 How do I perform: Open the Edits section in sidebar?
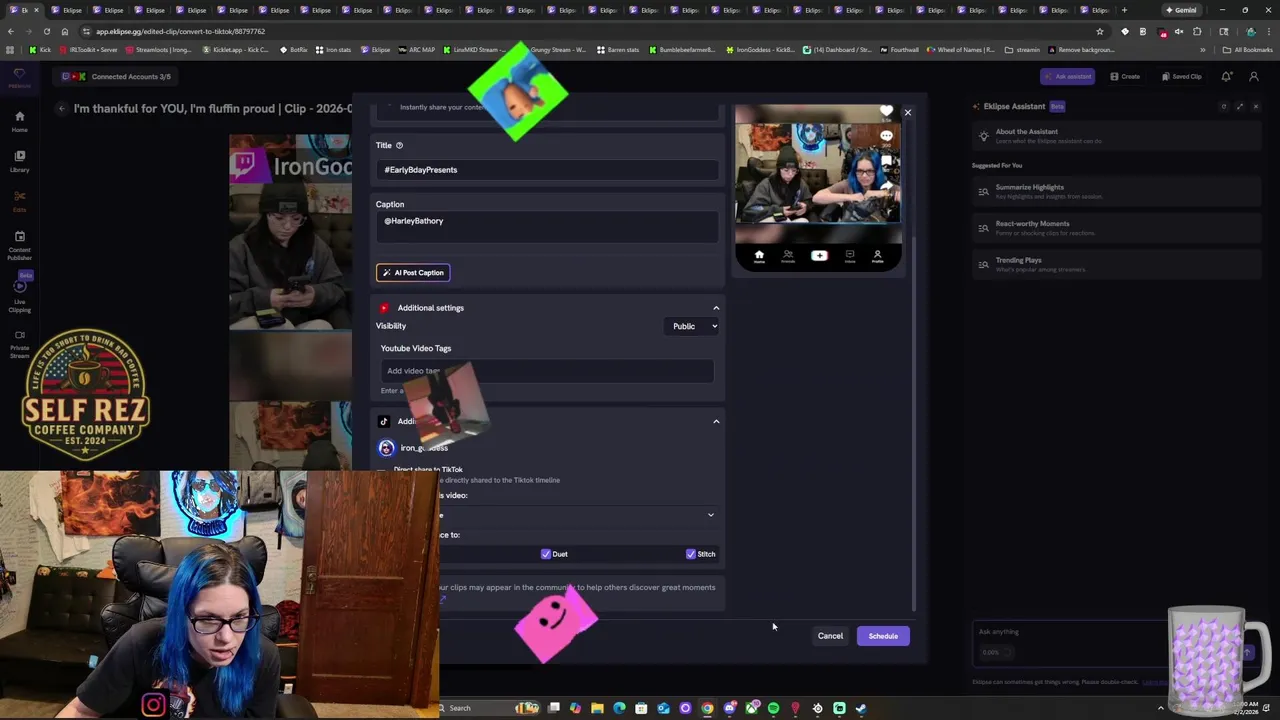tap(19, 201)
